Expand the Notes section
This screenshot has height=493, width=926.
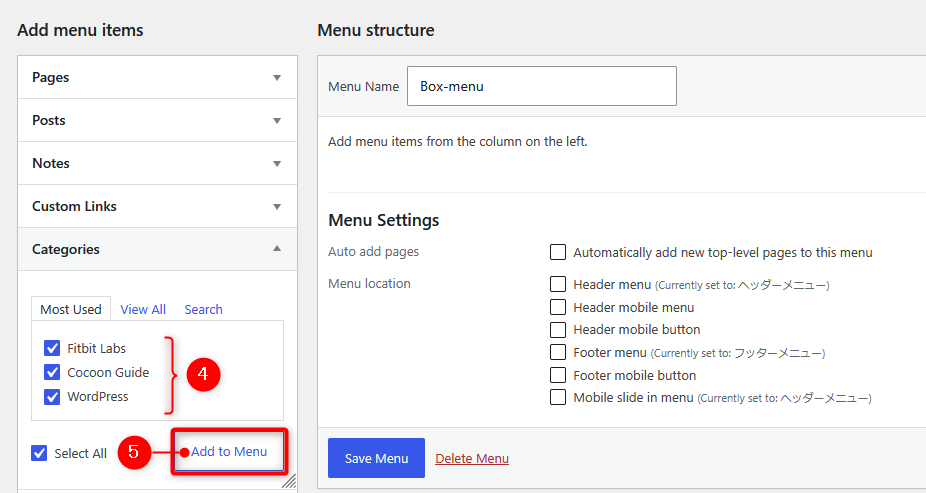click(x=157, y=164)
